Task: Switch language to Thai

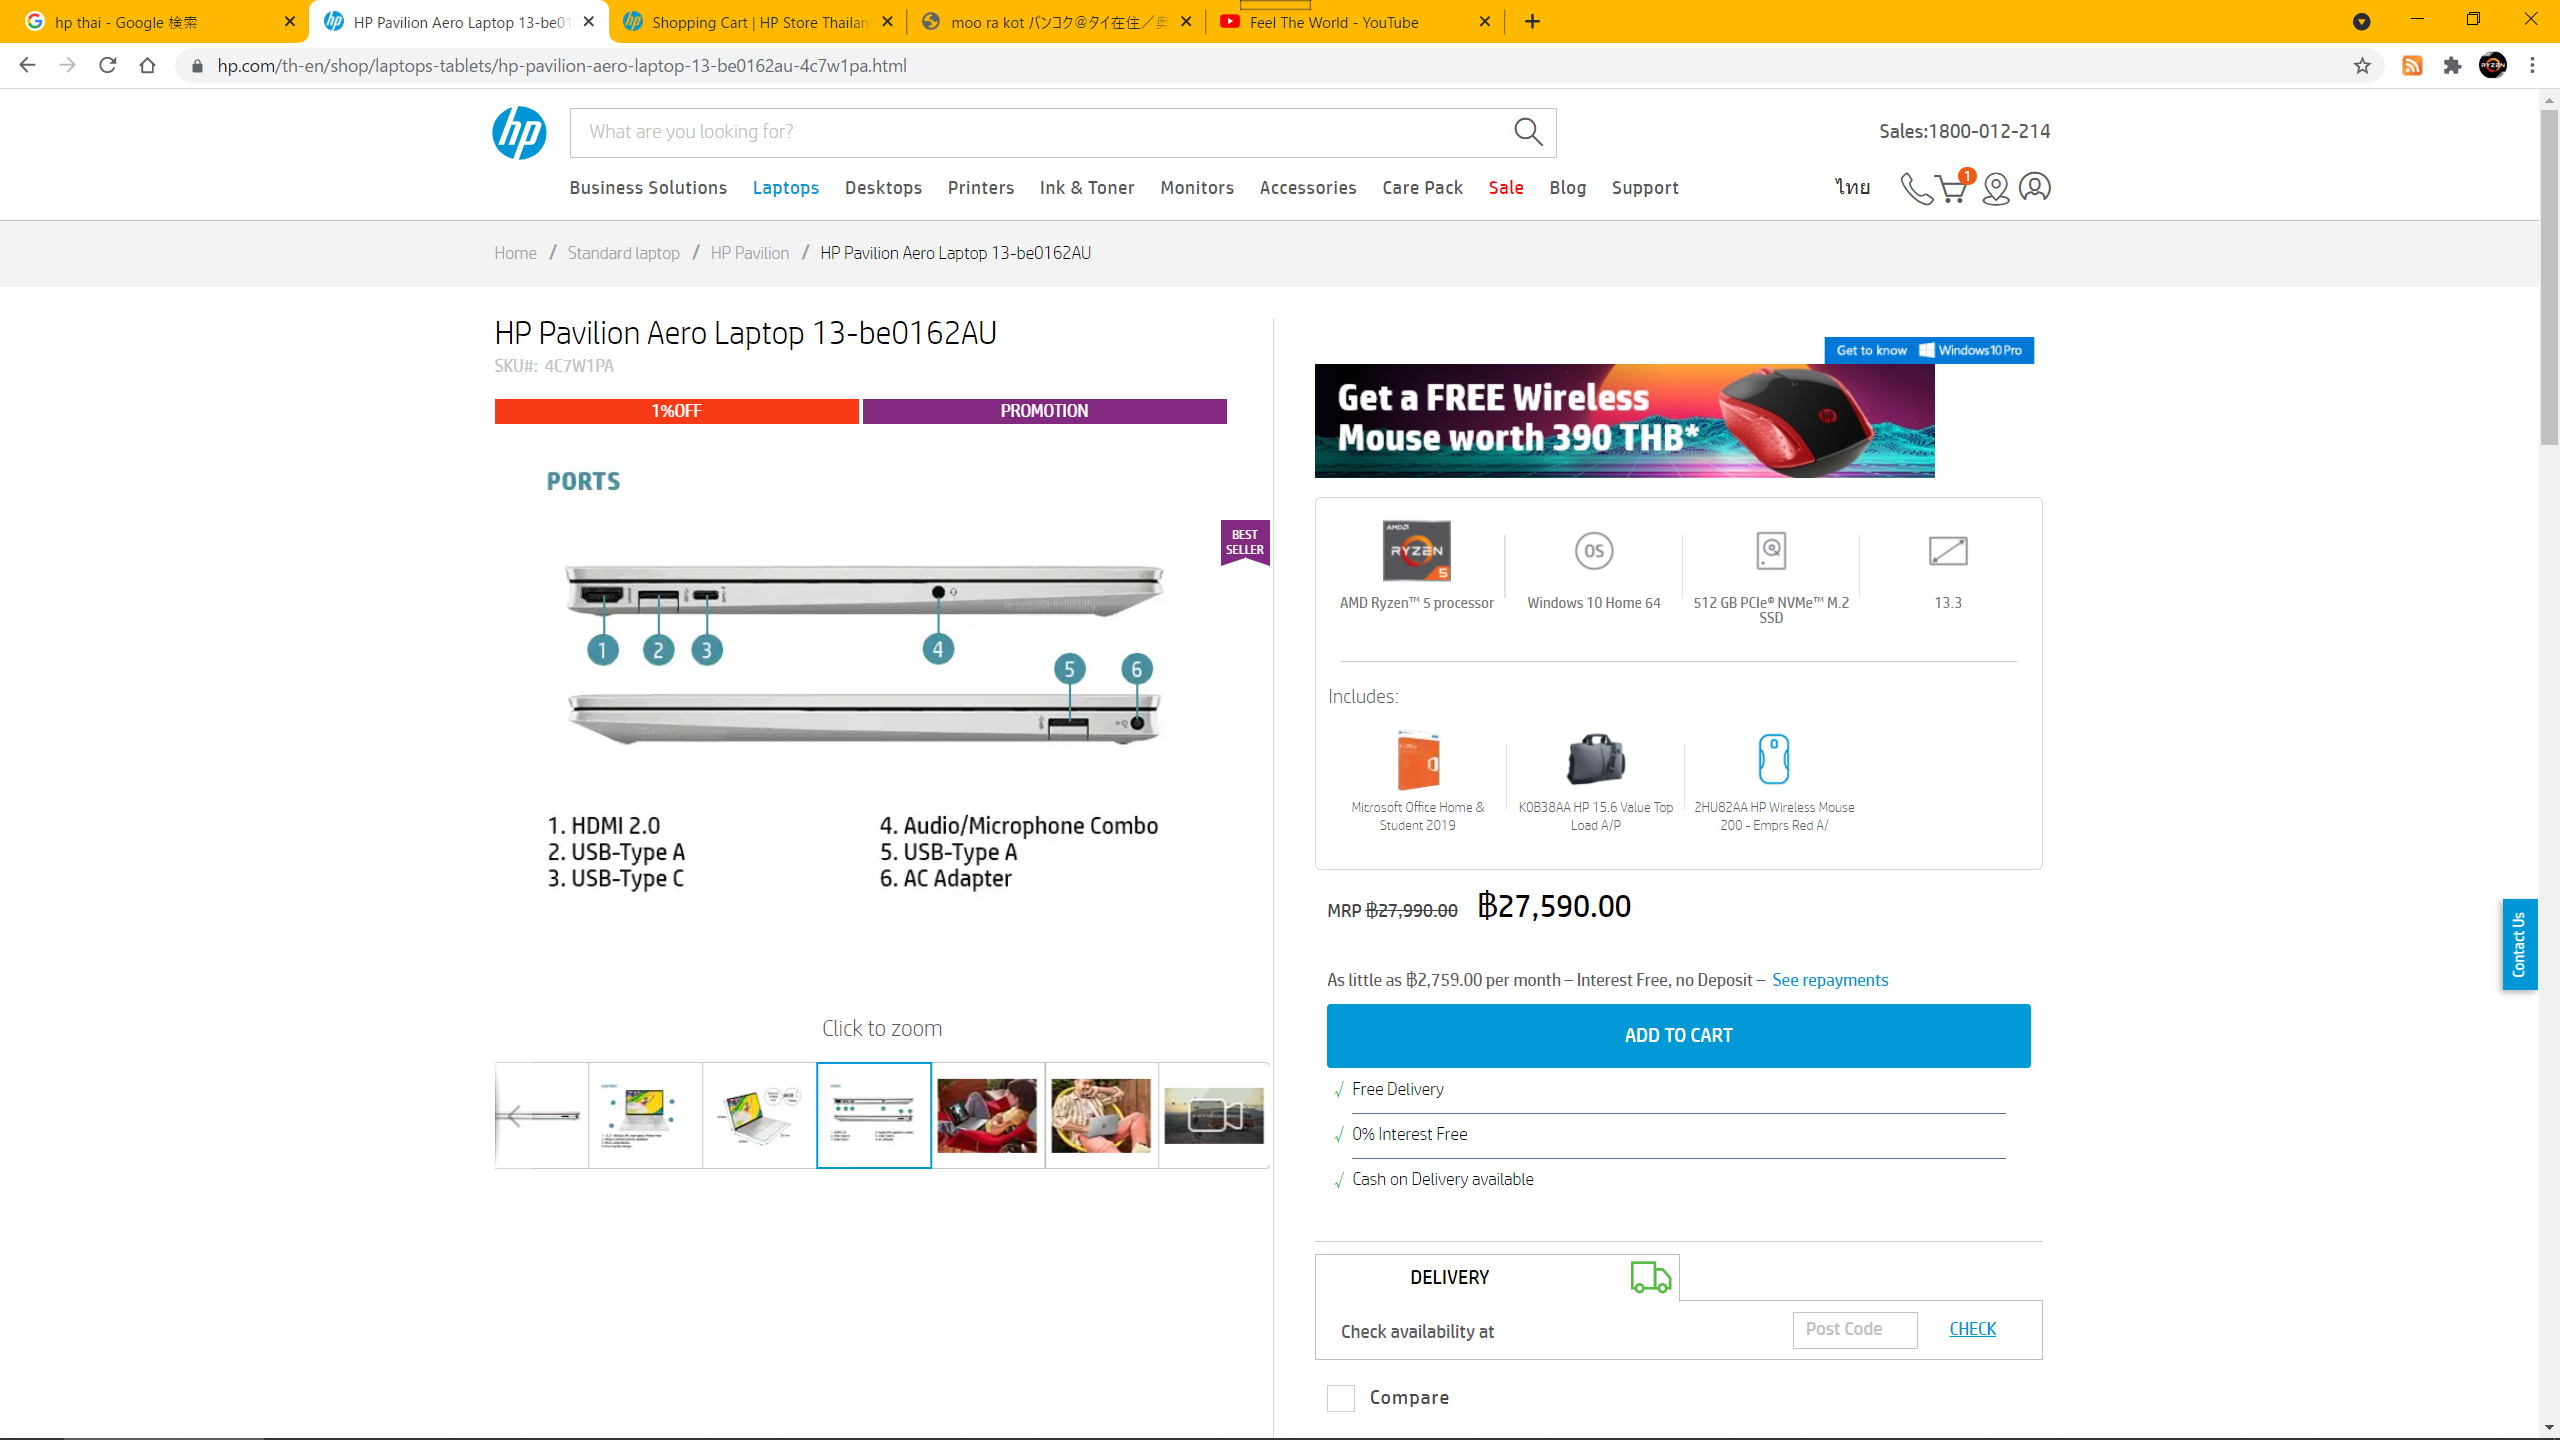Action: pyautogui.click(x=1852, y=187)
